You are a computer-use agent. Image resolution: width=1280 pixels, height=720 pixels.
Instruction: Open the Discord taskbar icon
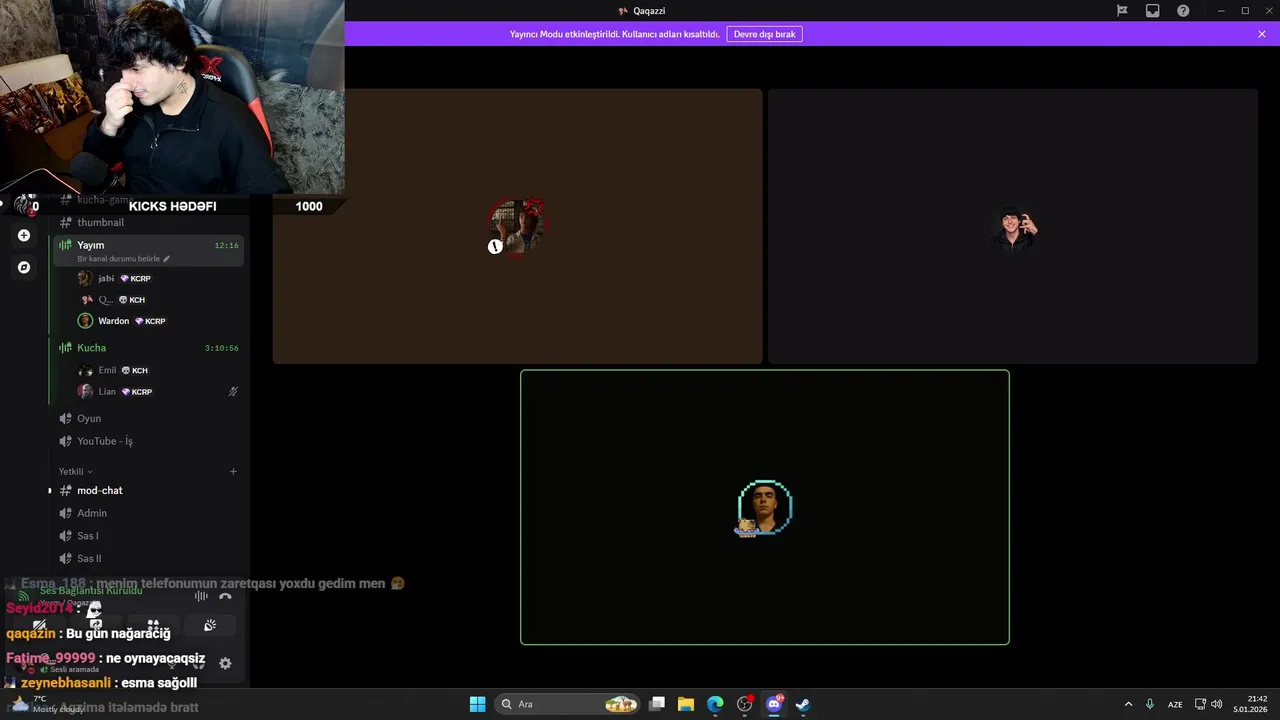pos(774,704)
